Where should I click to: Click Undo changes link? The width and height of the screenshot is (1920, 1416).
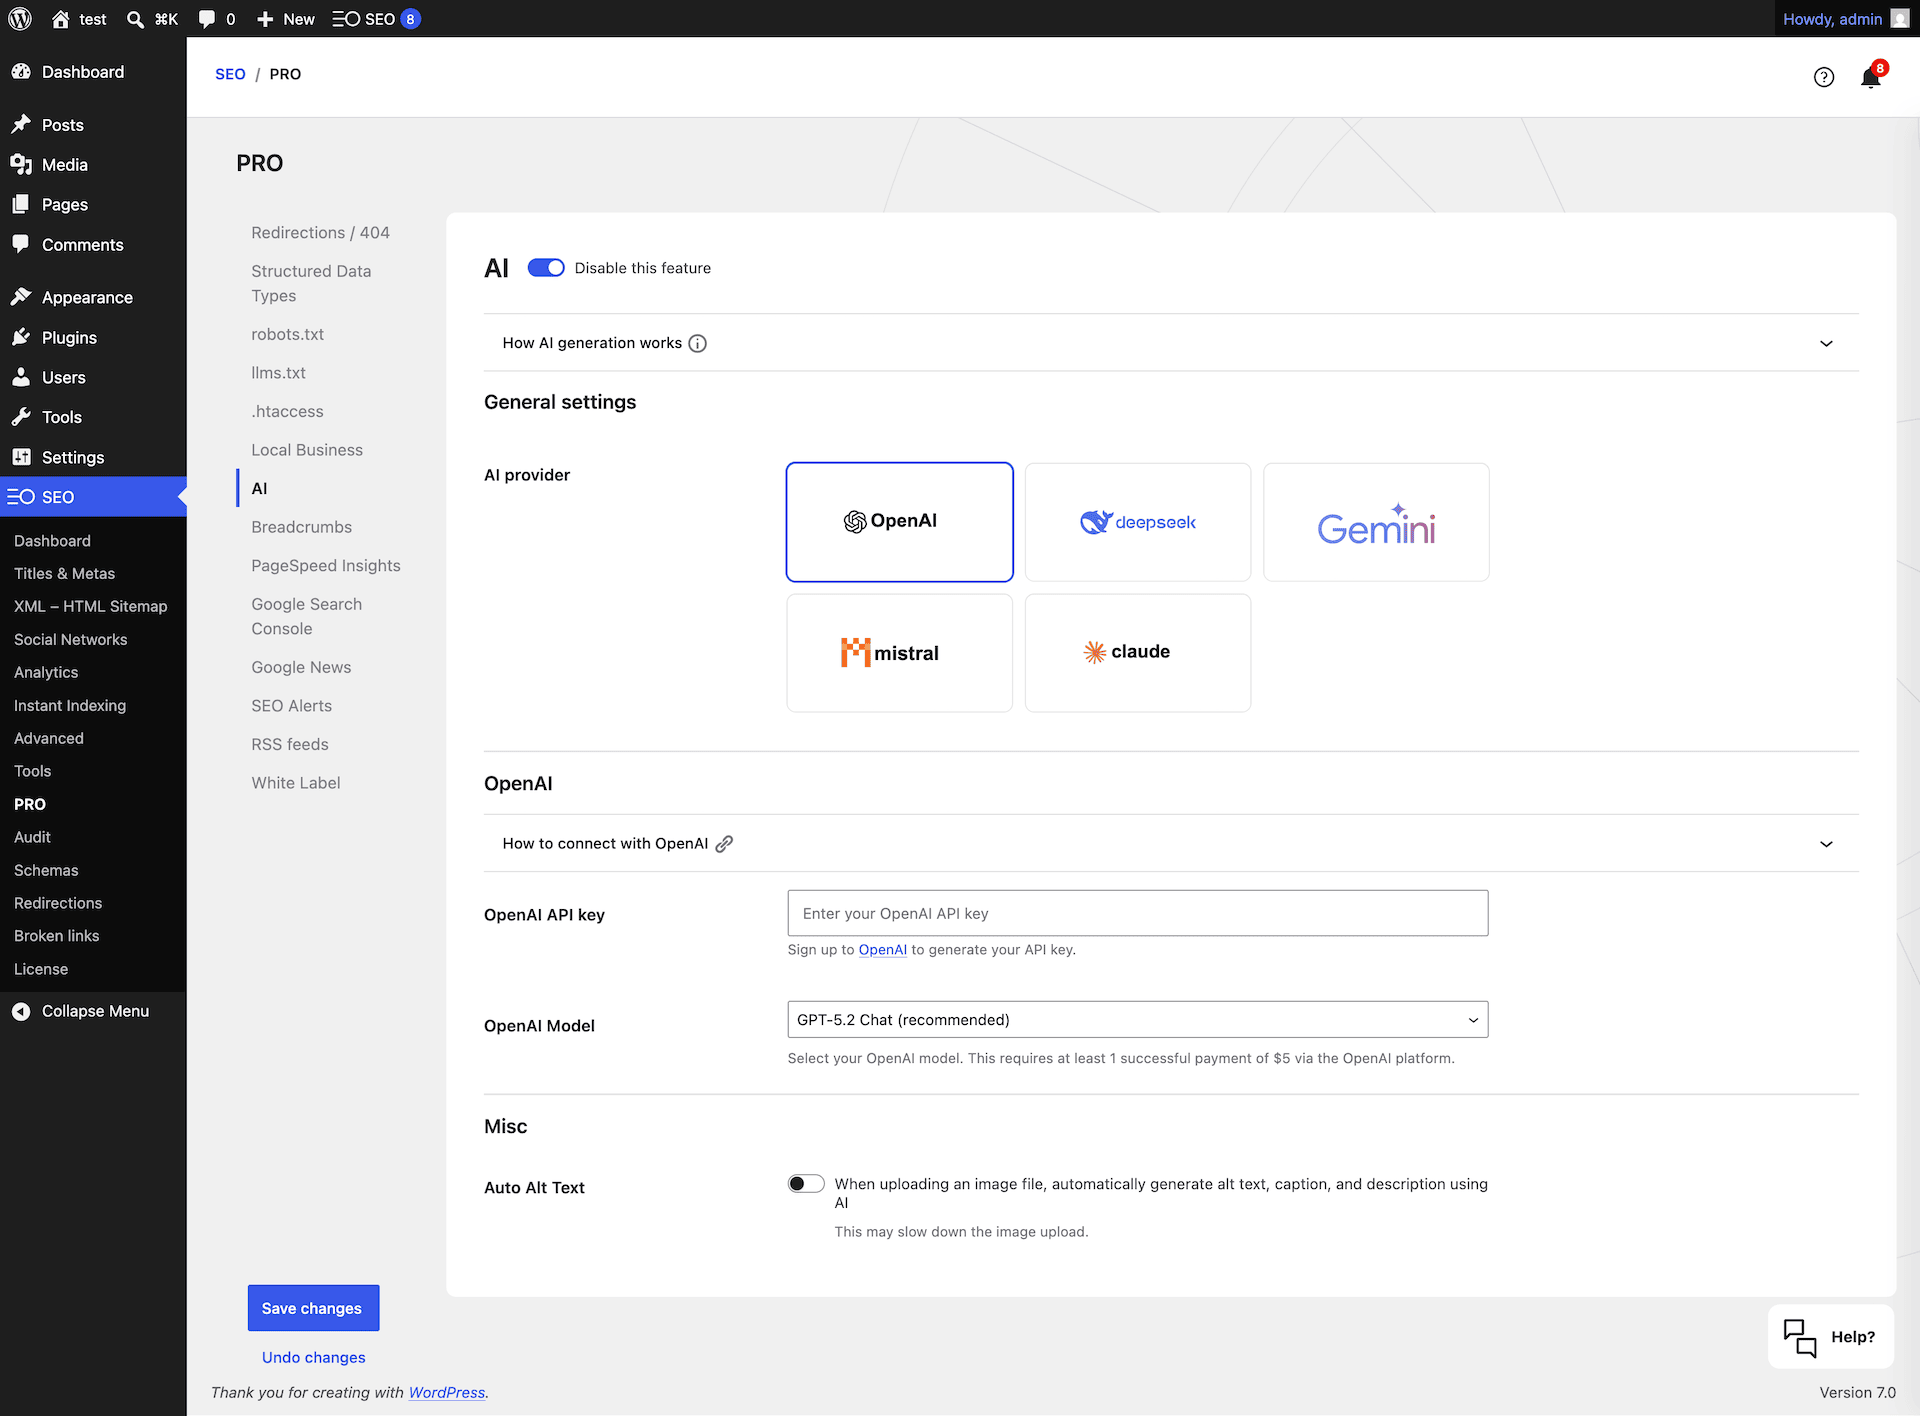[313, 1357]
